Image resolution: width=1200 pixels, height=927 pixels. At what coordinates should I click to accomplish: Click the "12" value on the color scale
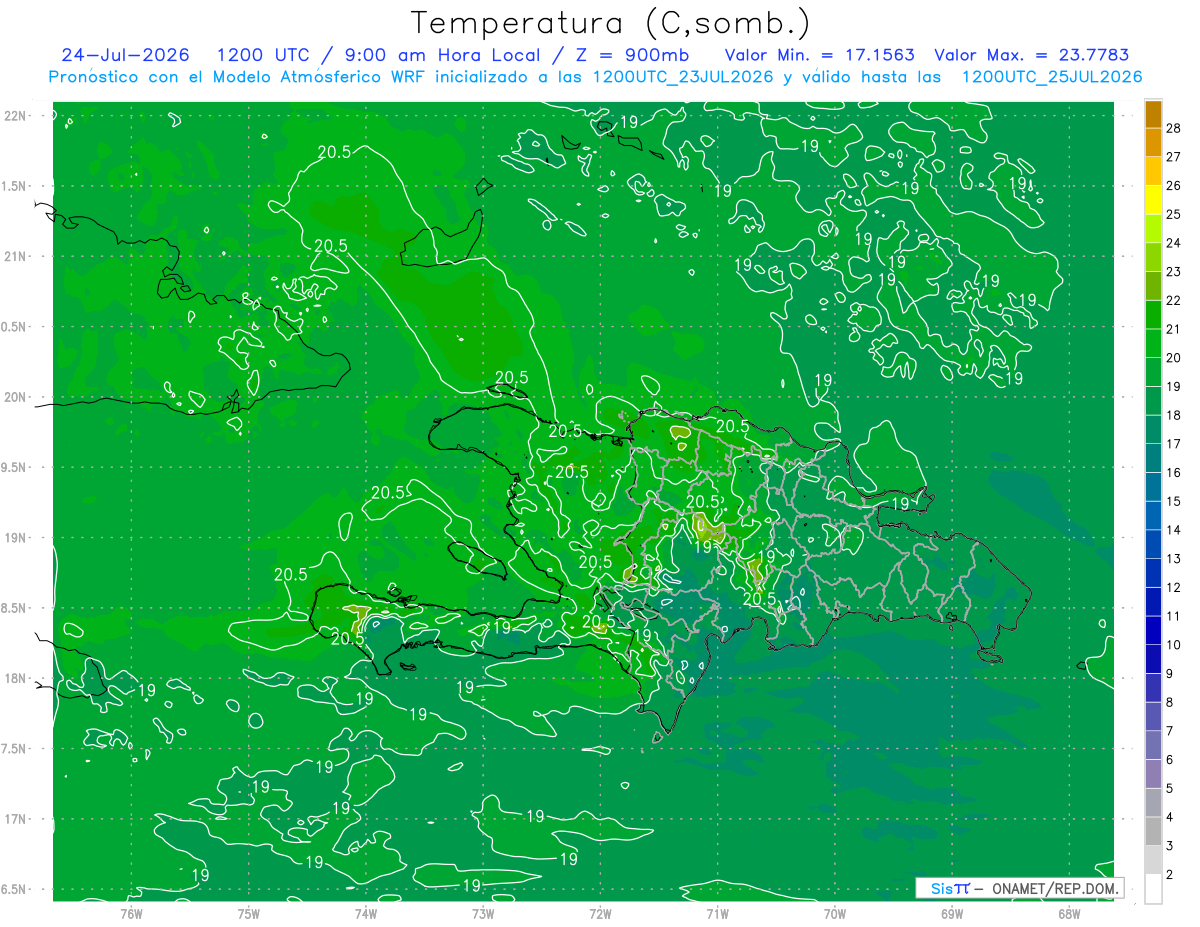point(1174,587)
